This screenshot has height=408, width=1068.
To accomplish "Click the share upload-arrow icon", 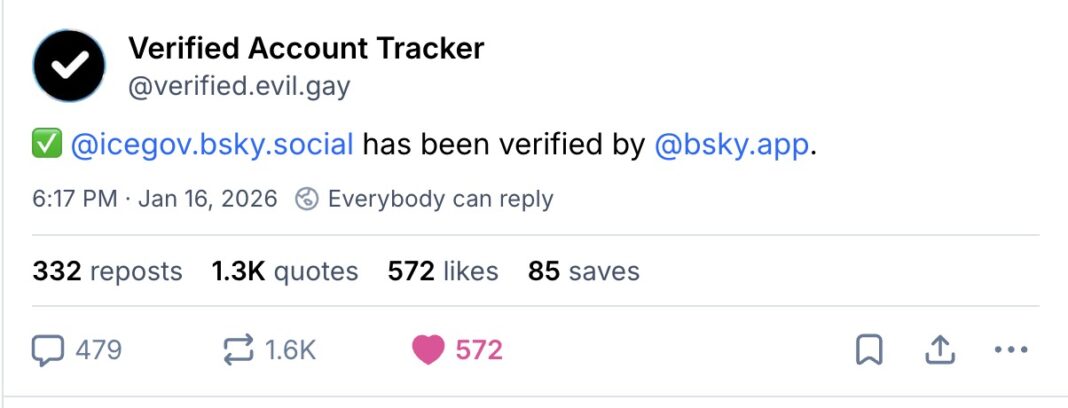I will tap(940, 350).
